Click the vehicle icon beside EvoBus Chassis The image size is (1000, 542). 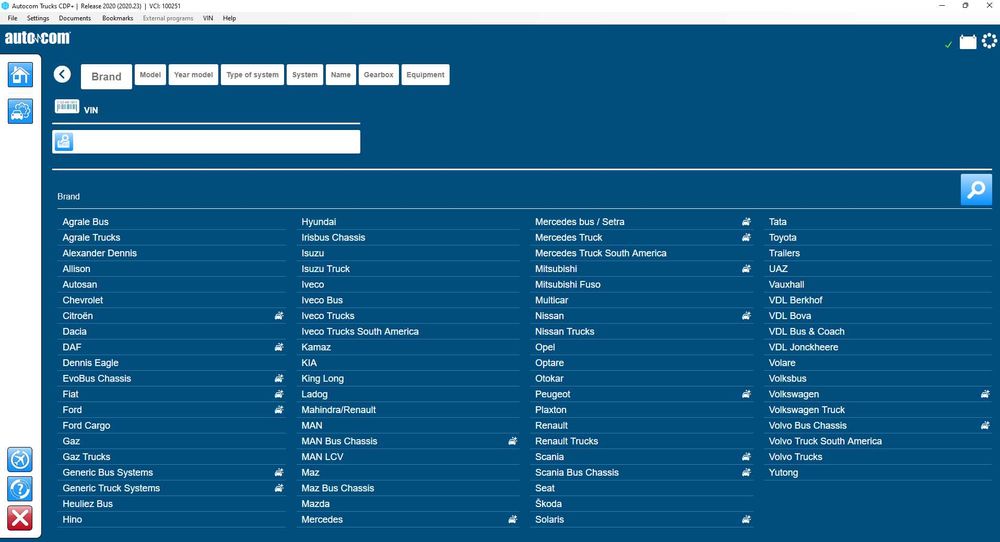pyautogui.click(x=279, y=378)
